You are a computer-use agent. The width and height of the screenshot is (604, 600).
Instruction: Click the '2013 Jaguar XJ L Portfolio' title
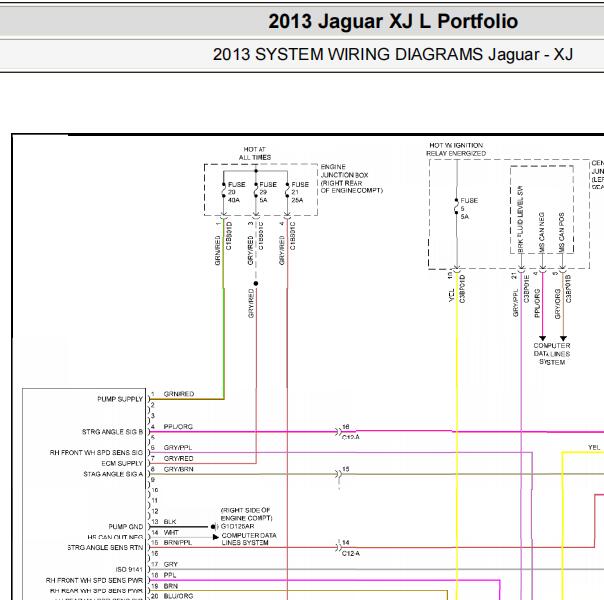pyautogui.click(x=393, y=22)
